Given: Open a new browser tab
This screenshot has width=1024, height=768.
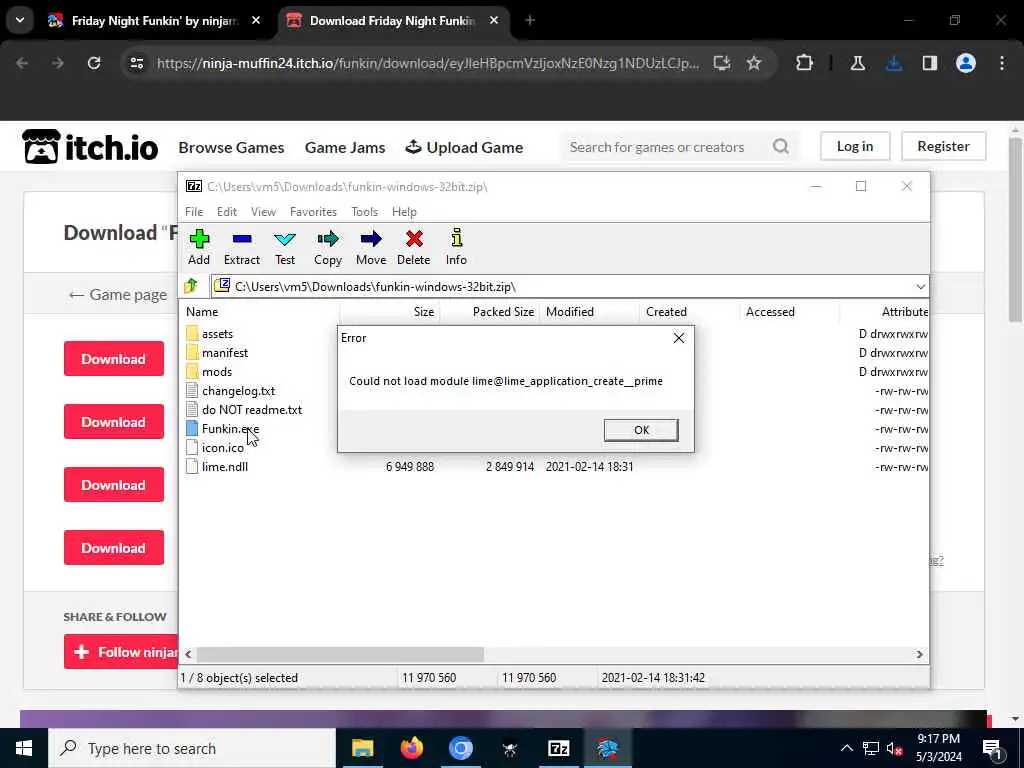Looking at the screenshot, I should [530, 21].
